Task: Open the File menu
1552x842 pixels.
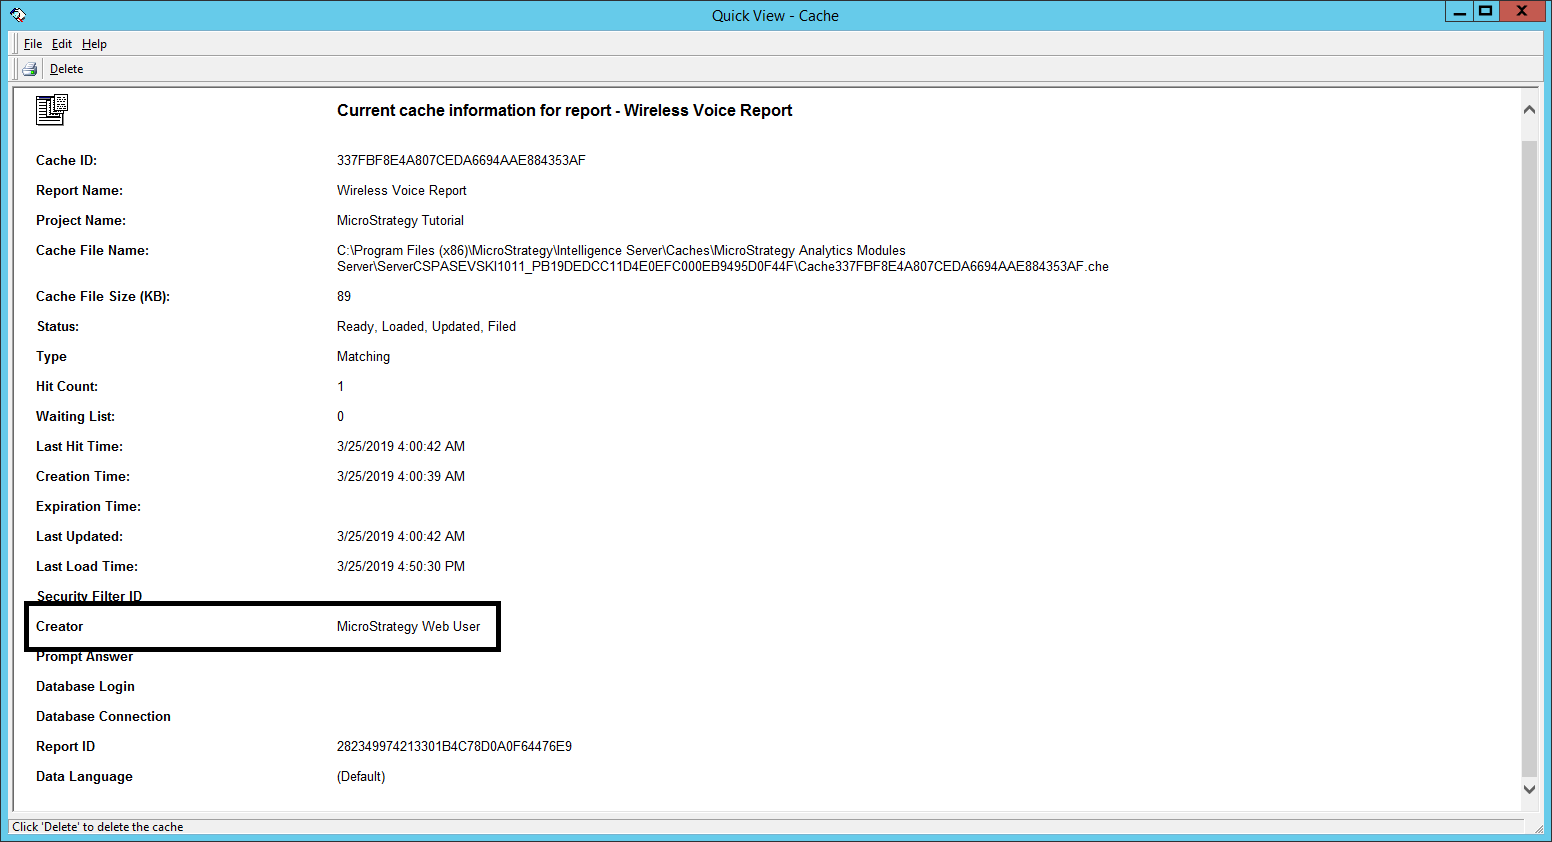Action: 33,44
